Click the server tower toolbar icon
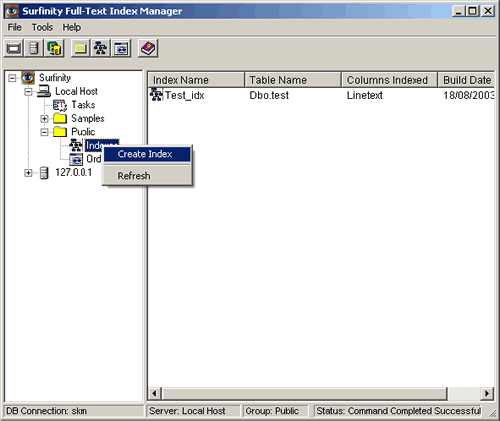This screenshot has height=421, width=500. 34,49
